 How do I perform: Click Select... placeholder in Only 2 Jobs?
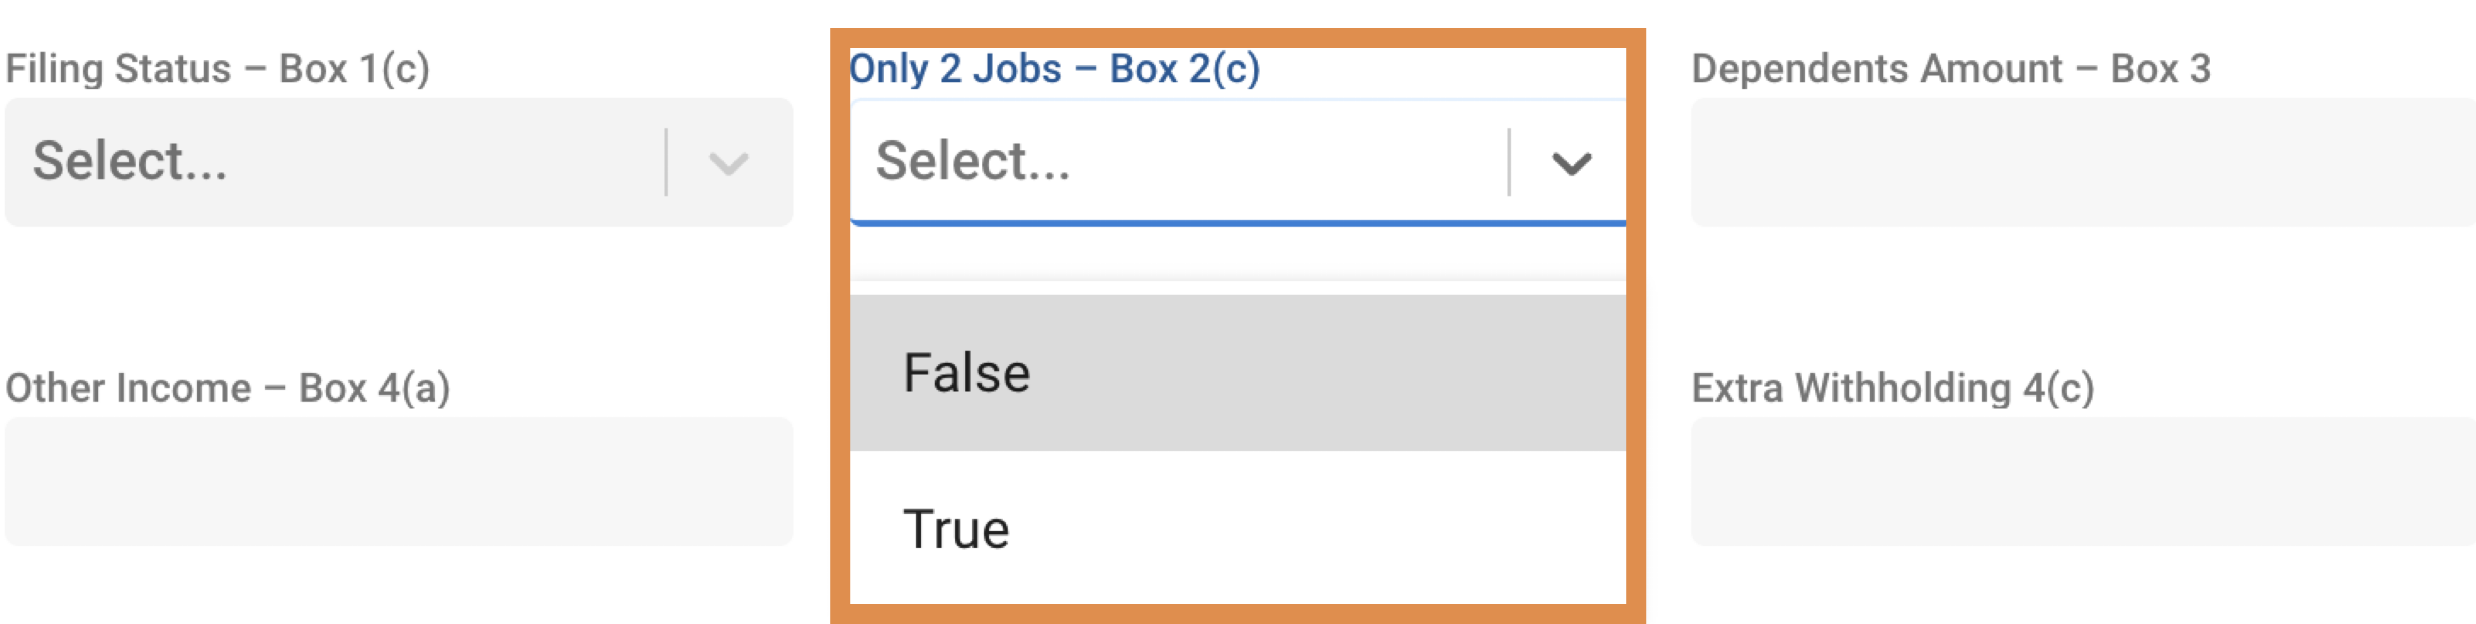point(973,162)
